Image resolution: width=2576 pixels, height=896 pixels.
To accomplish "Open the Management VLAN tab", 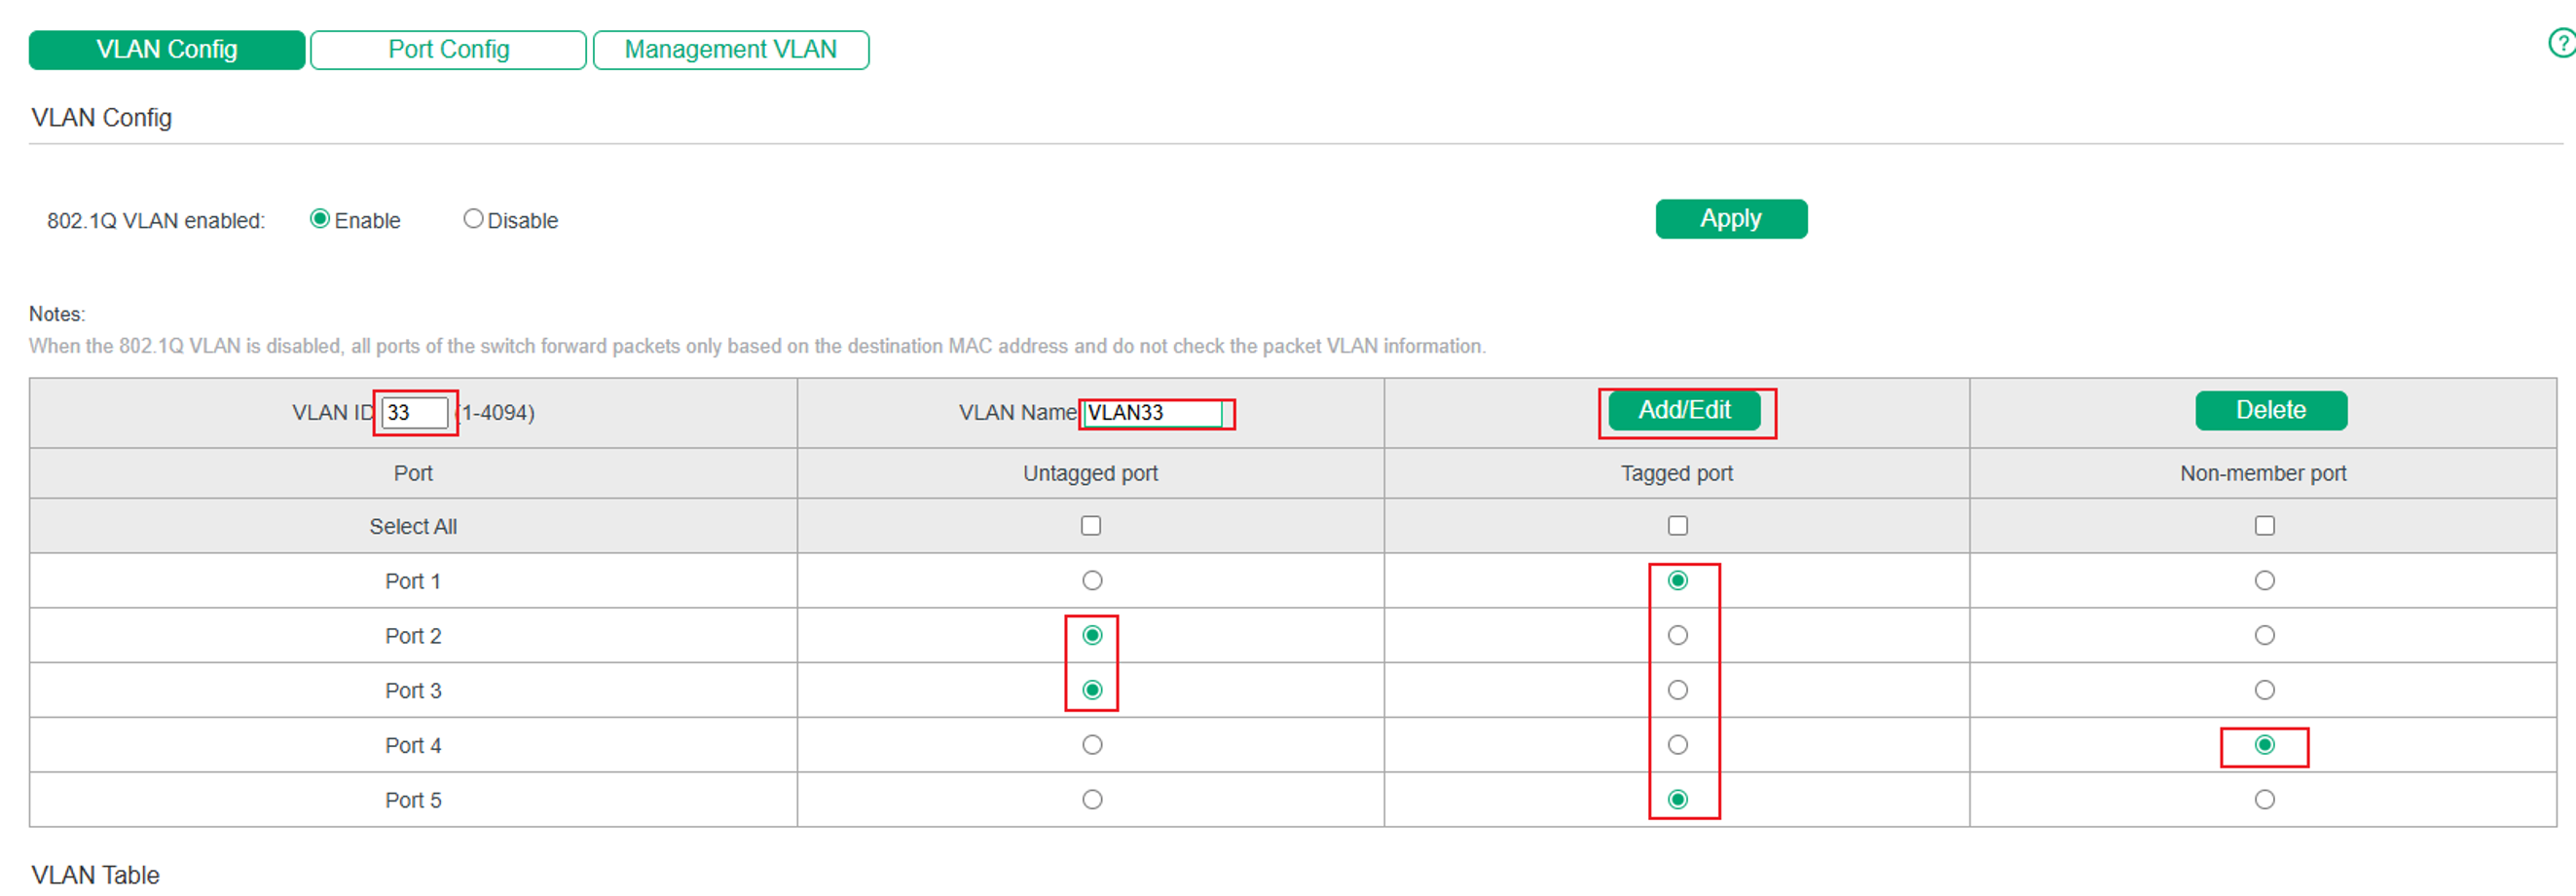I will click(x=731, y=50).
